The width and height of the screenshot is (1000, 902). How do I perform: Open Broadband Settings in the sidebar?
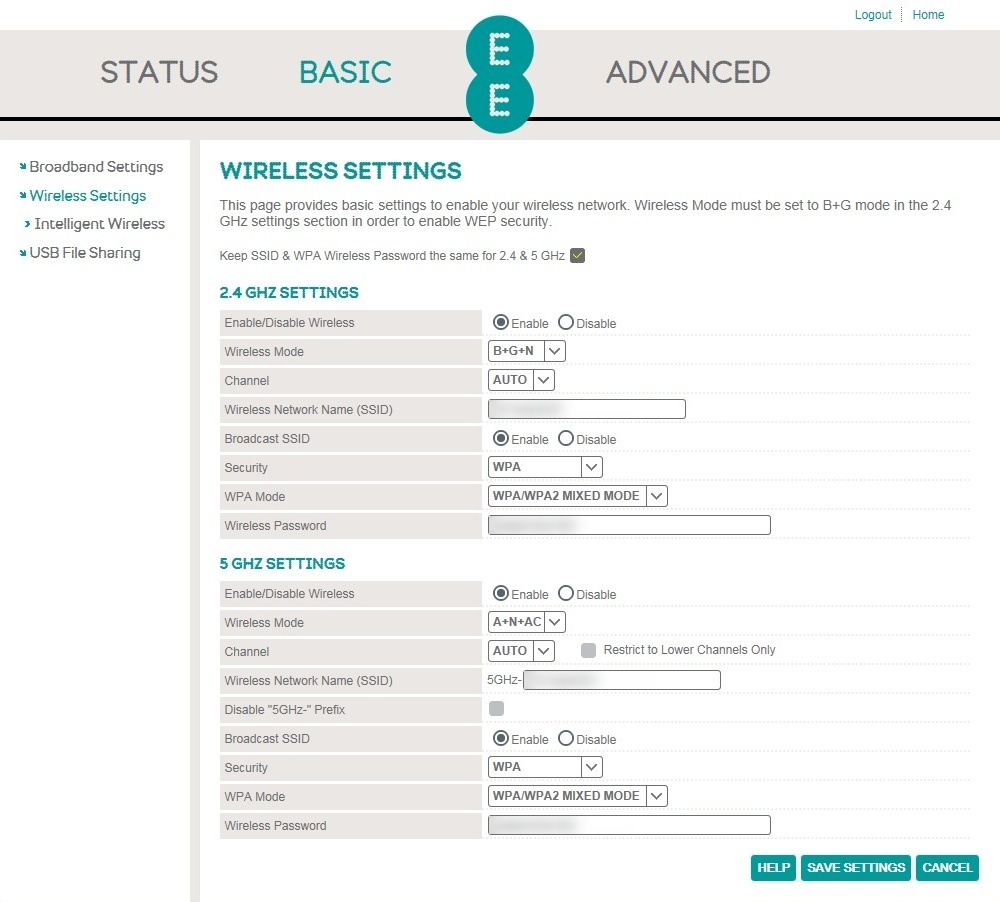tap(96, 166)
